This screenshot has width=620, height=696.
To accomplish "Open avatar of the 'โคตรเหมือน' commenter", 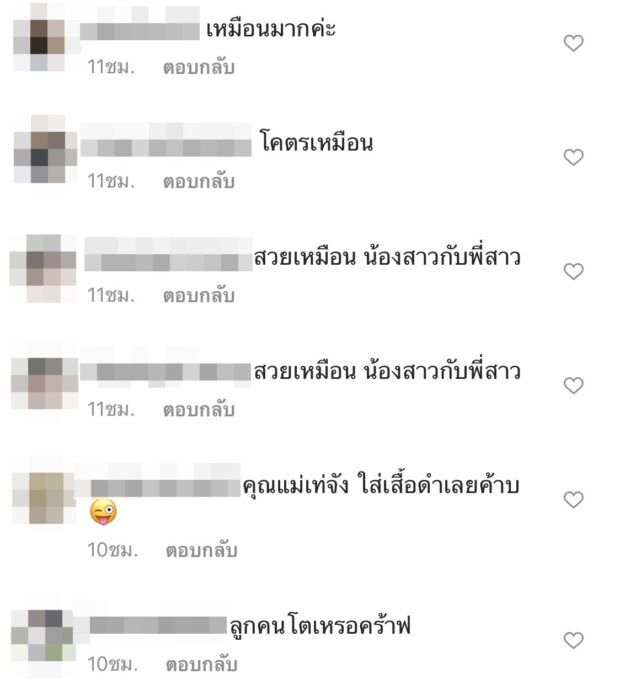I will 44,151.
